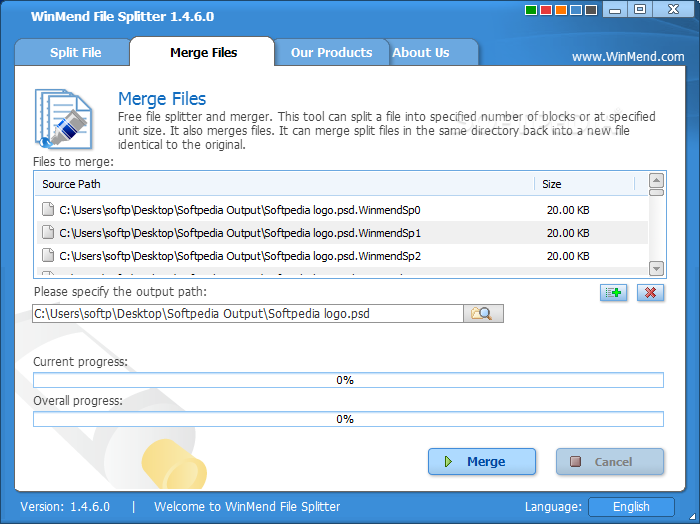Browse for output path folder icon
The image size is (700, 524).
click(483, 313)
